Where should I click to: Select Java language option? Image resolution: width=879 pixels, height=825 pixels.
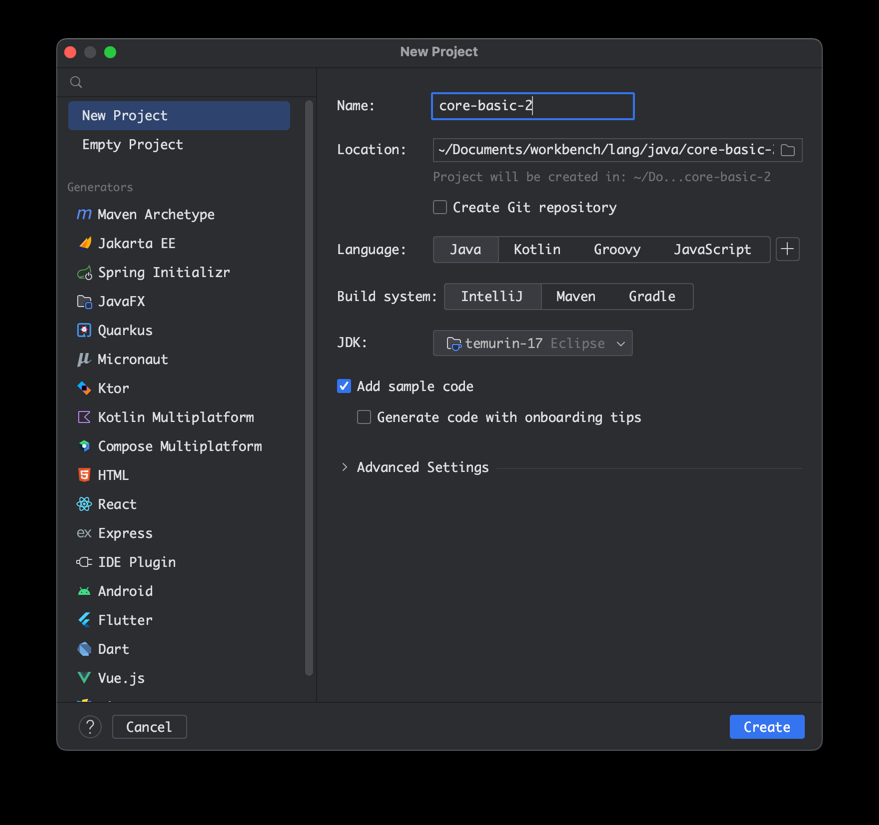(465, 249)
